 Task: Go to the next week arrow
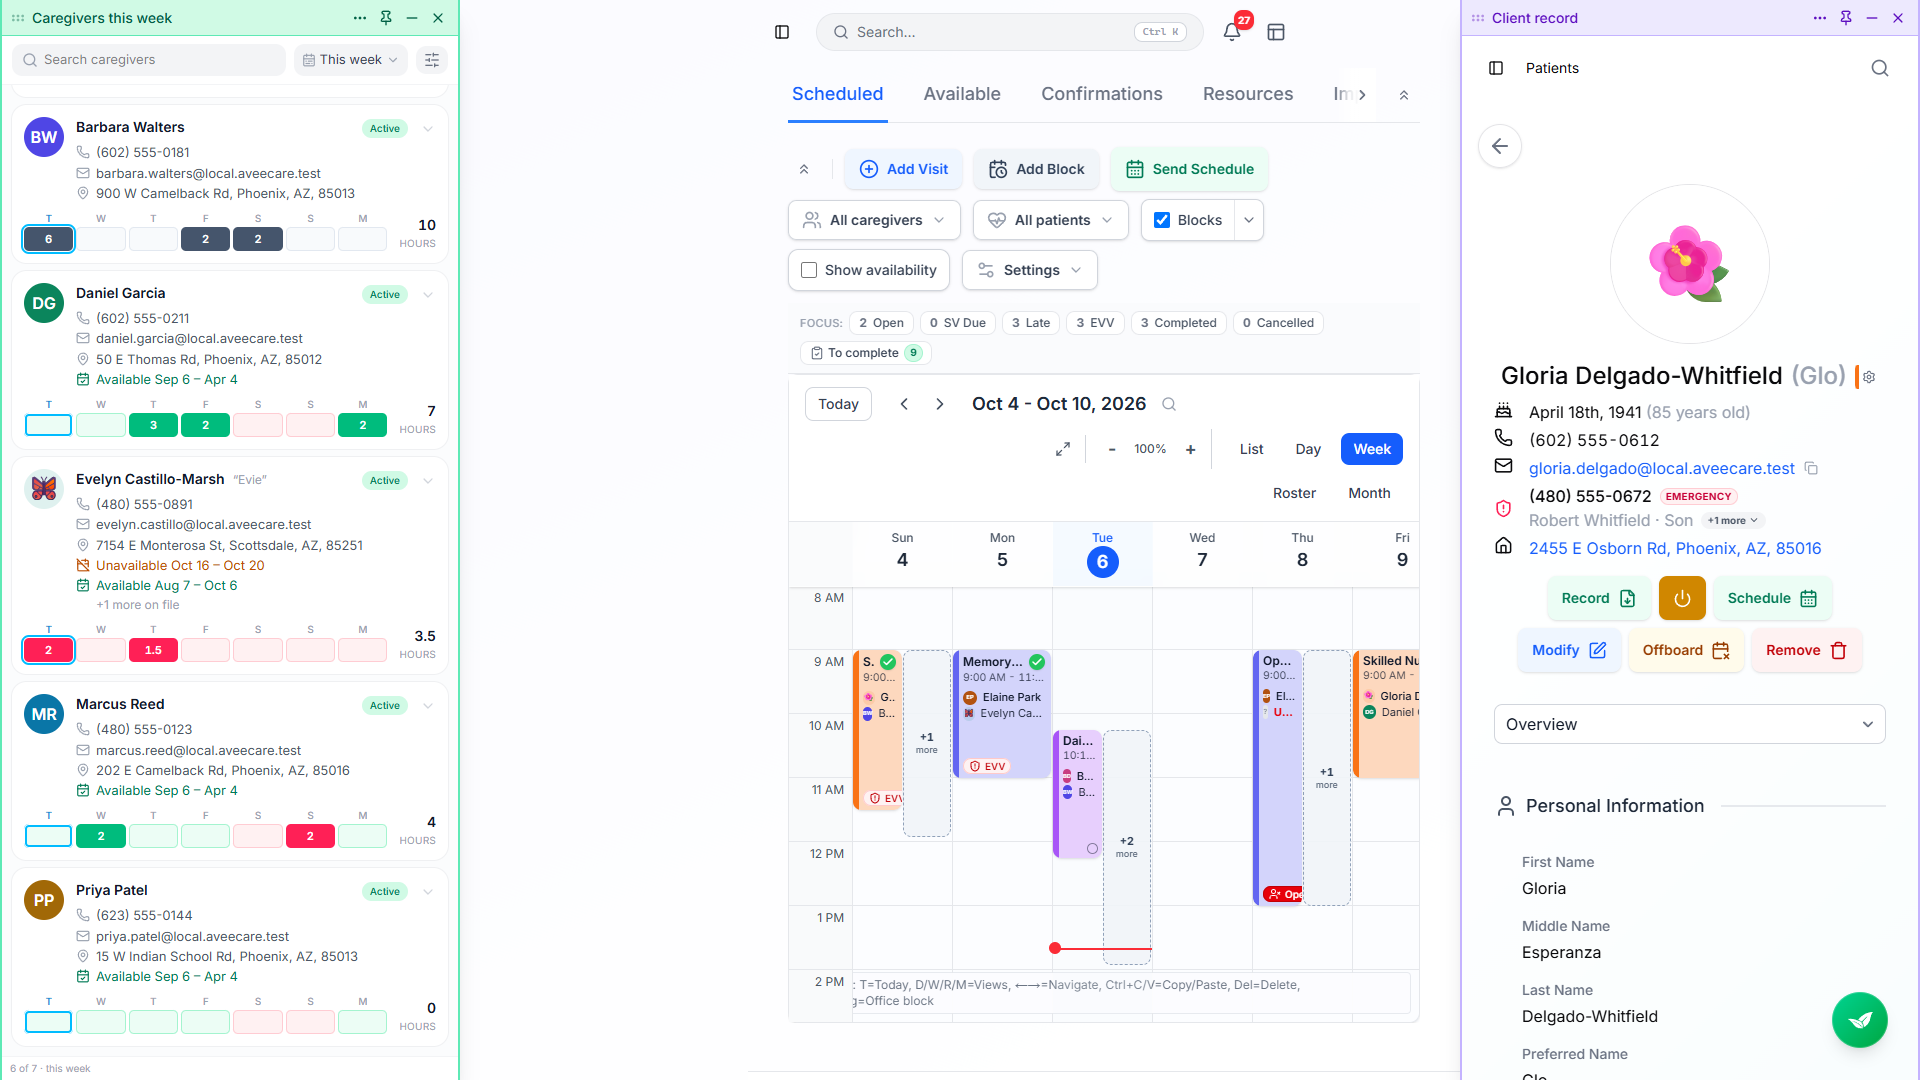(940, 404)
